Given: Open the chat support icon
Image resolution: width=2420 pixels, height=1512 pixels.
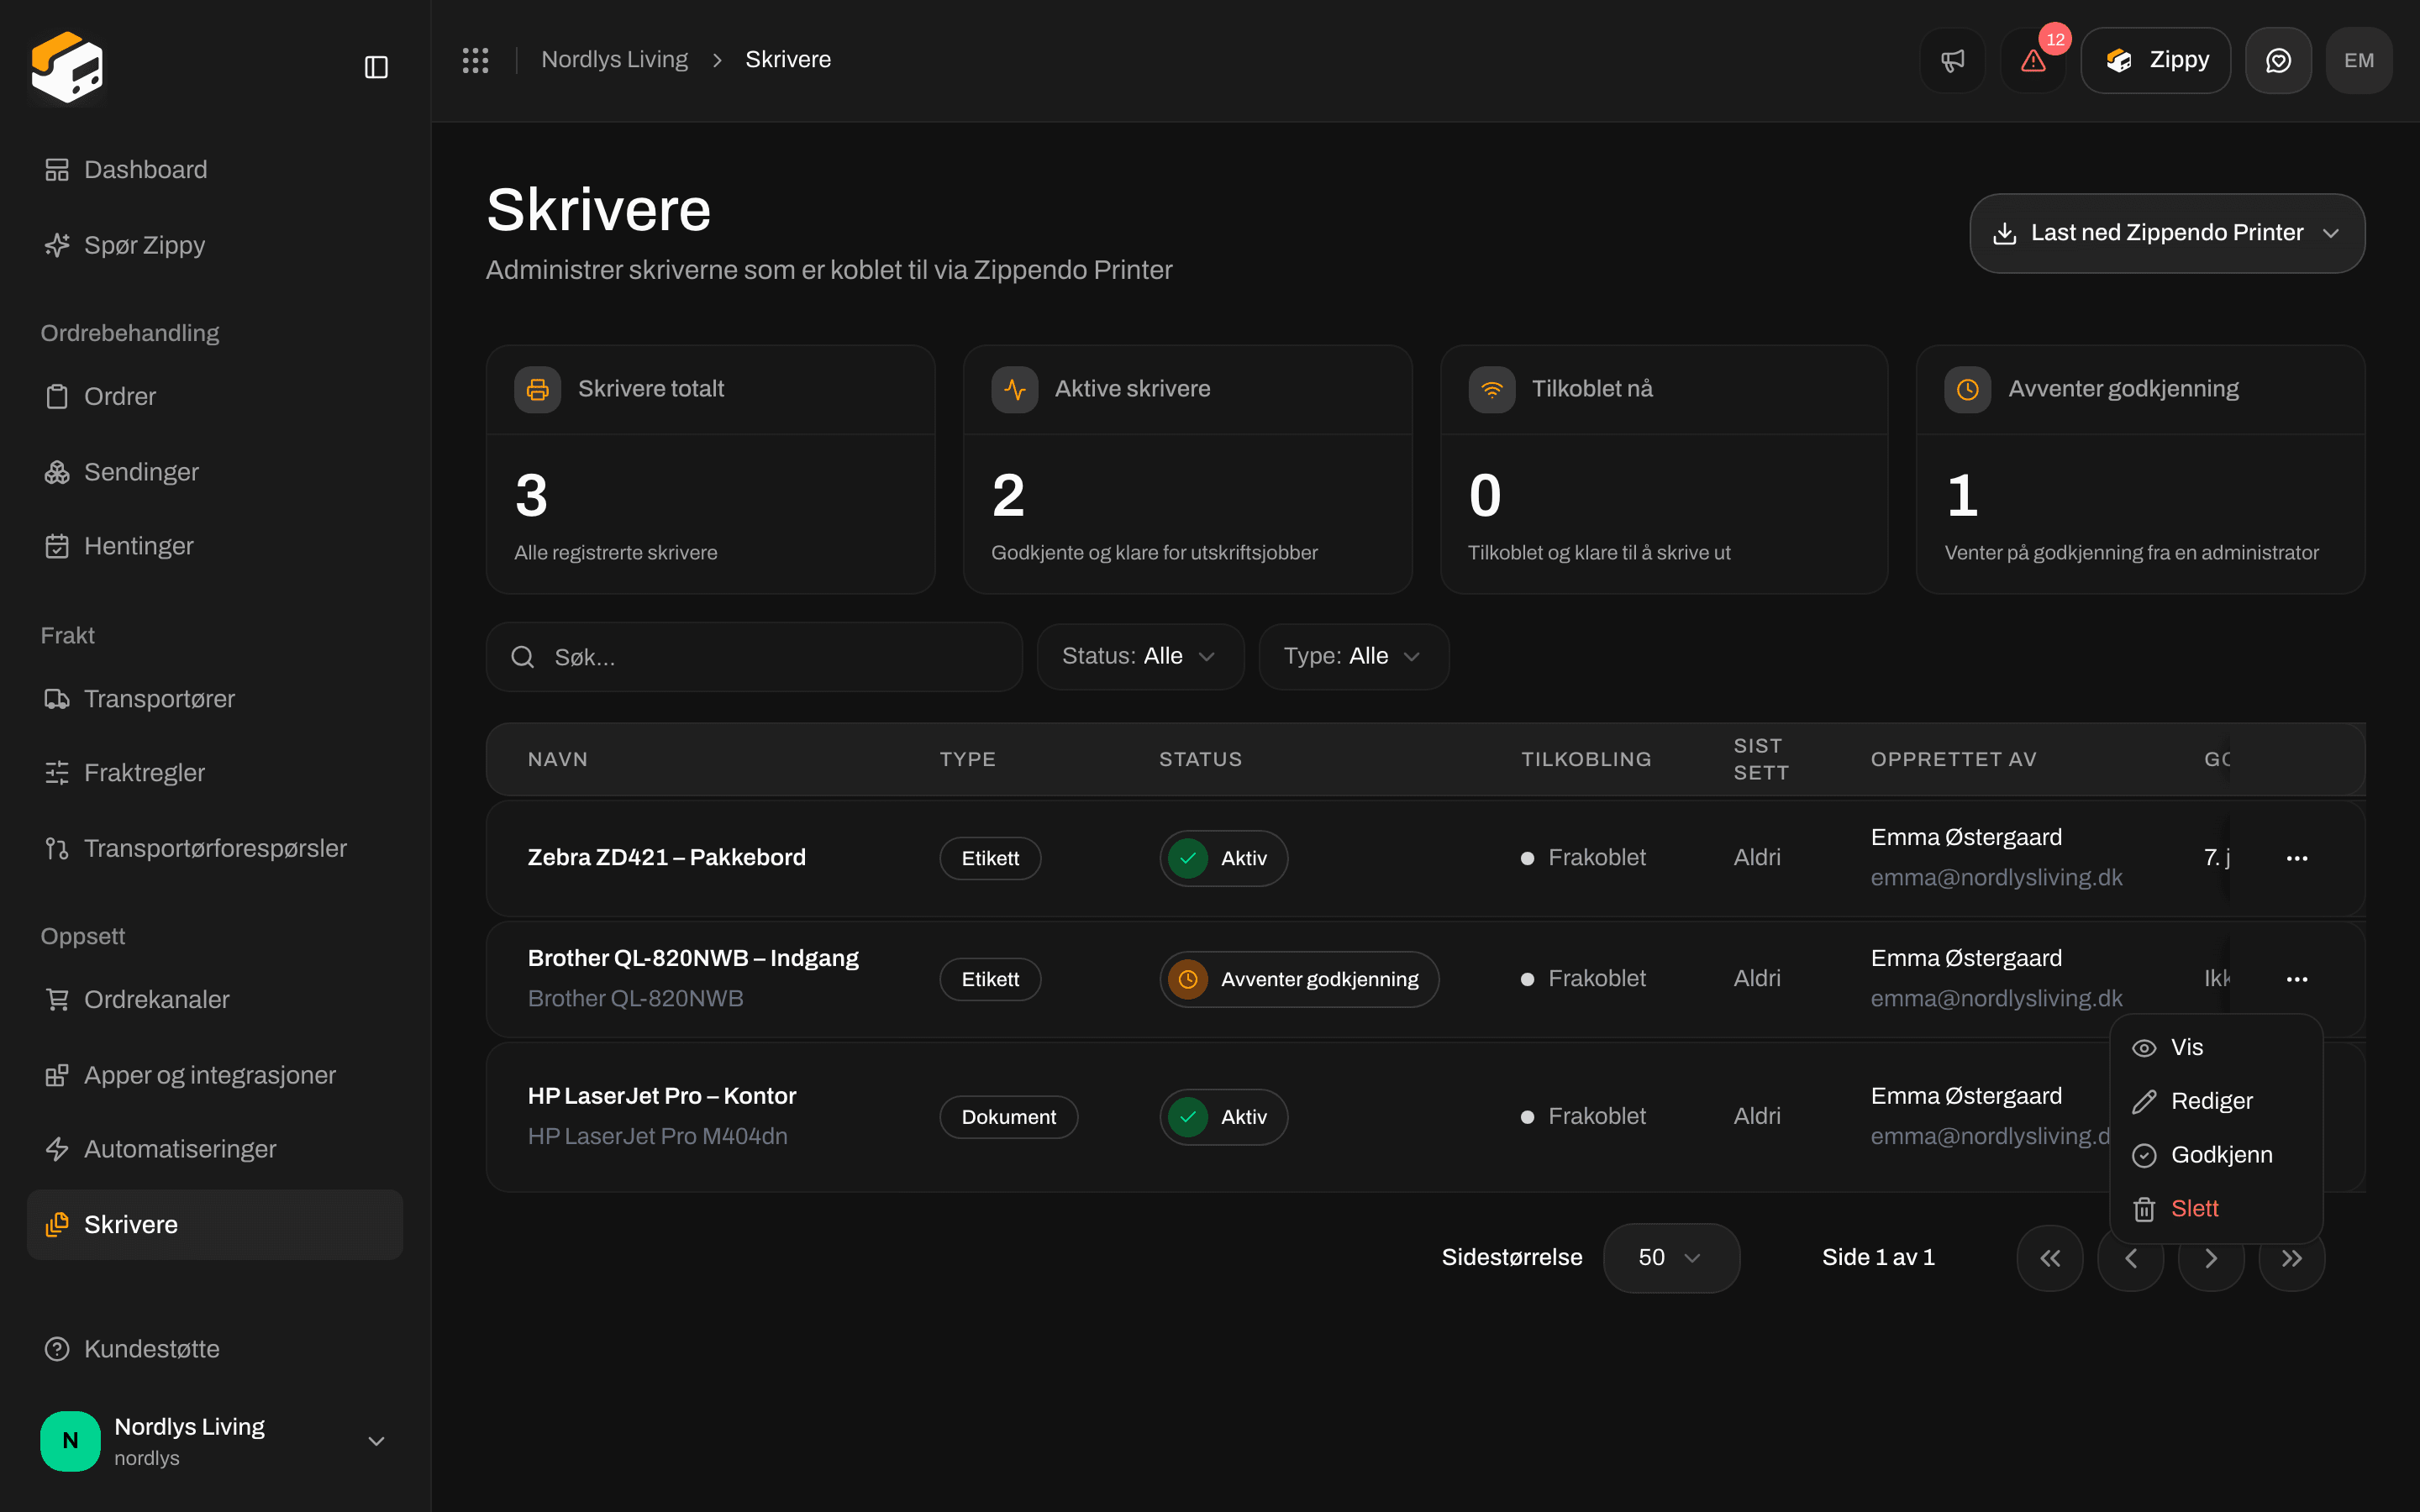Looking at the screenshot, I should tap(2278, 60).
